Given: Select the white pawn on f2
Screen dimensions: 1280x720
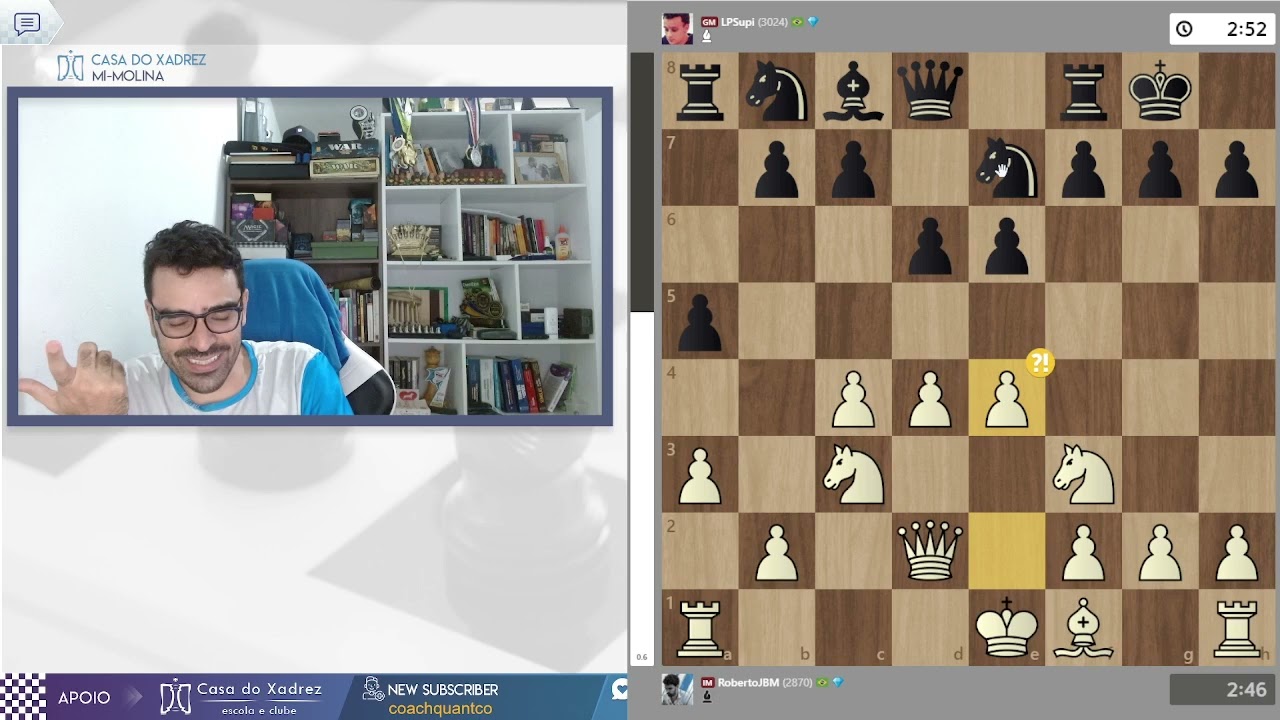Looking at the screenshot, I should 1083,551.
